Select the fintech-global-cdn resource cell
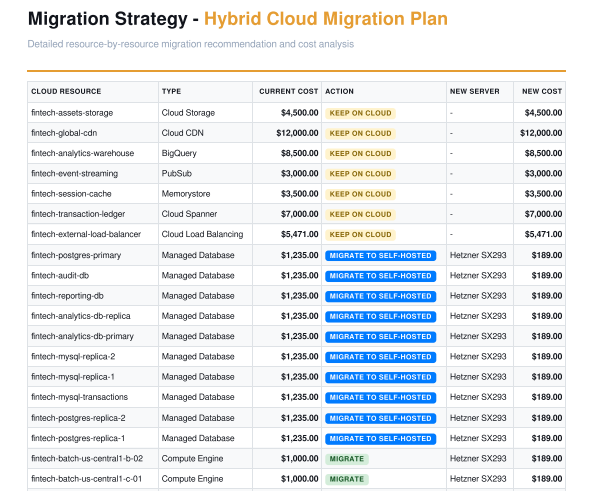Screen dimensions: 592x491 click(93, 133)
